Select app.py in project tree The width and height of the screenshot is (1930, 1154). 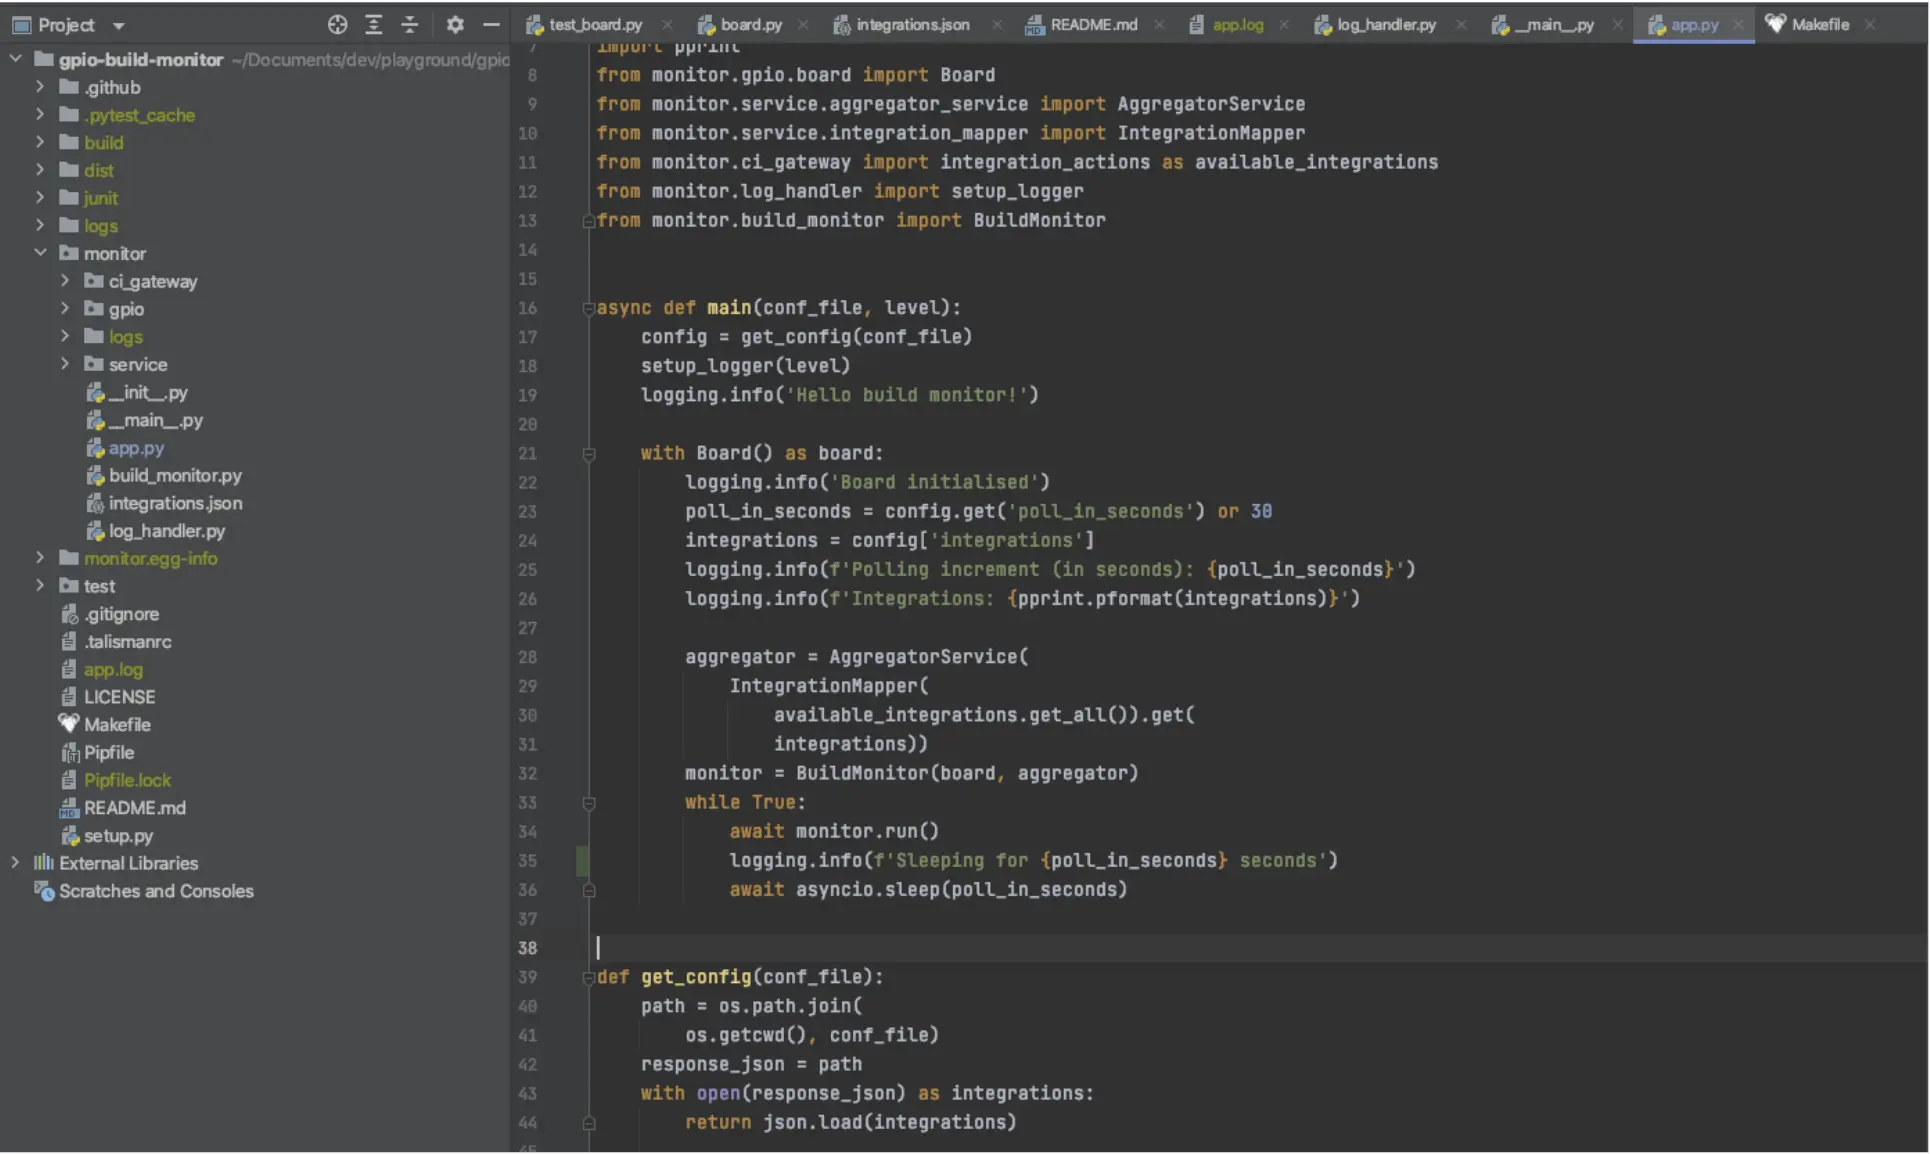[136, 448]
